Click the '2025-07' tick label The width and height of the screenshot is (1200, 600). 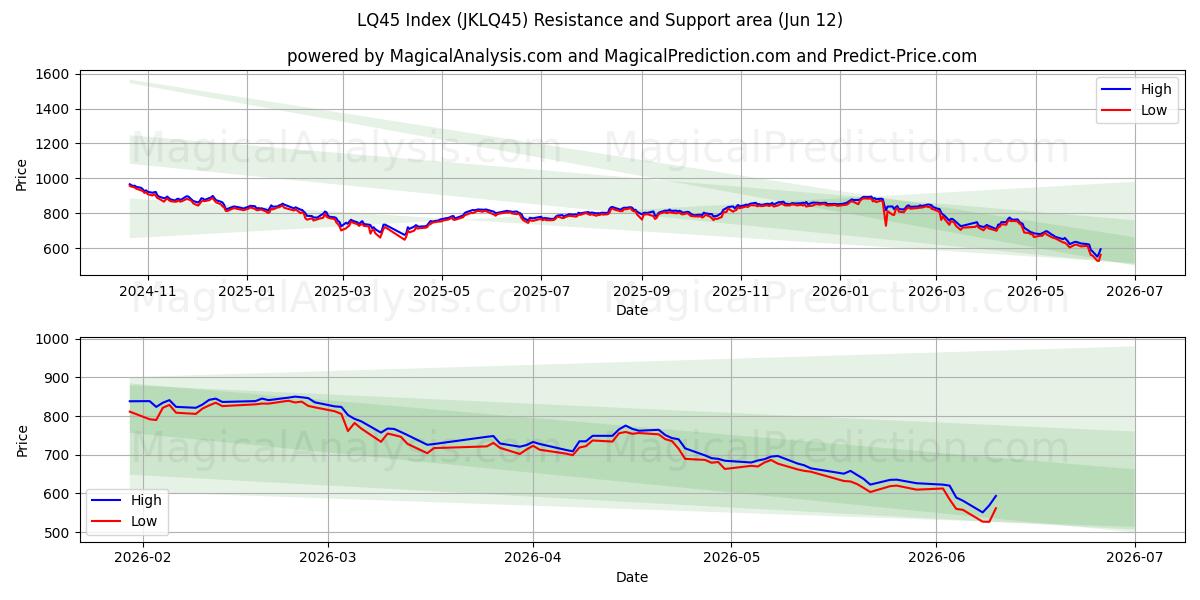click(x=541, y=291)
